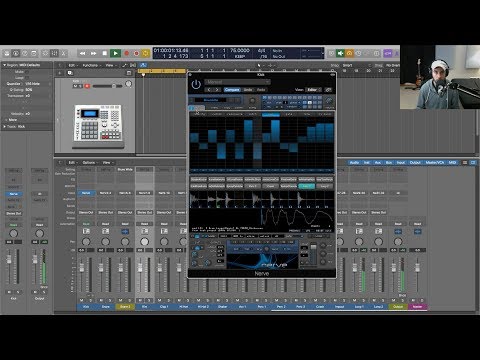Click the tempo value 76.0000 in LCD
Image resolution: width=480 pixels, height=360 pixels.
click(x=240, y=50)
